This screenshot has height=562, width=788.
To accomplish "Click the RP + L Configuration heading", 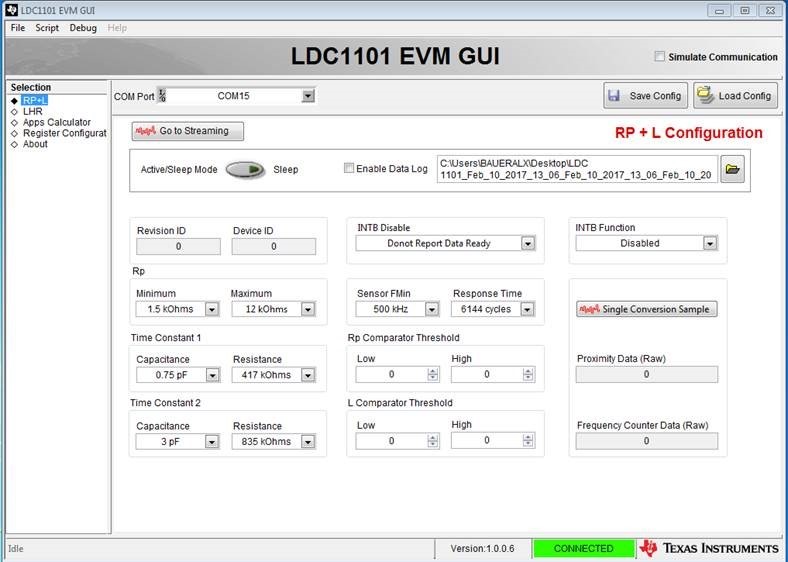I will point(688,133).
